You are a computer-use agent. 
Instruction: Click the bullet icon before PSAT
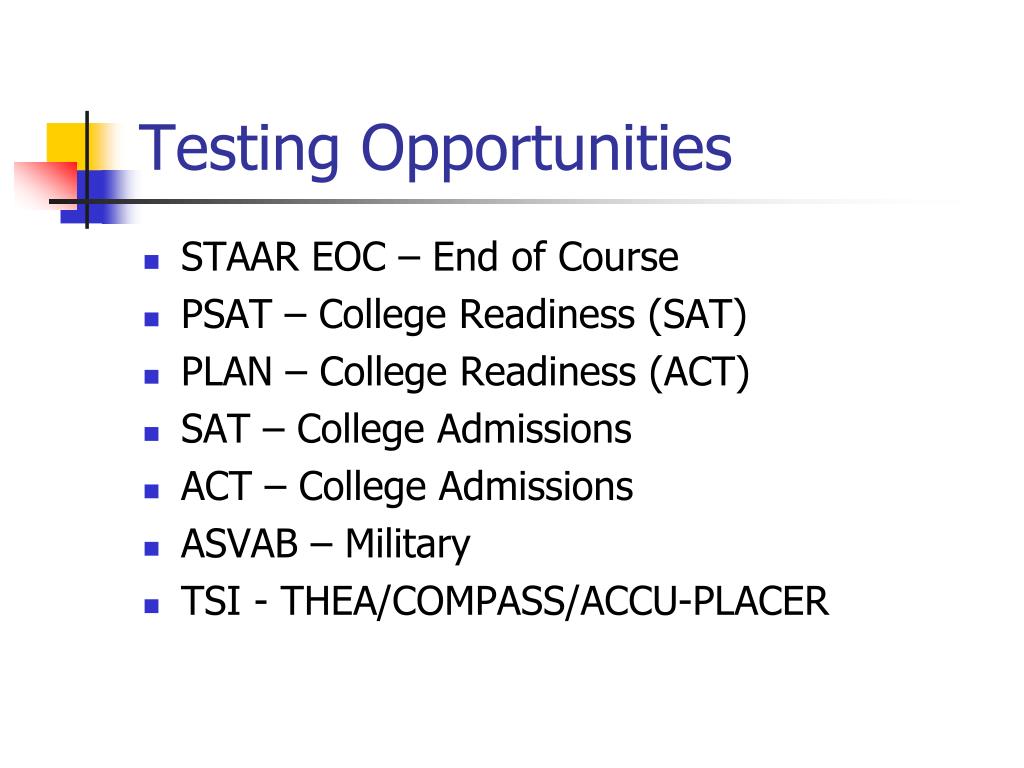coord(152,319)
